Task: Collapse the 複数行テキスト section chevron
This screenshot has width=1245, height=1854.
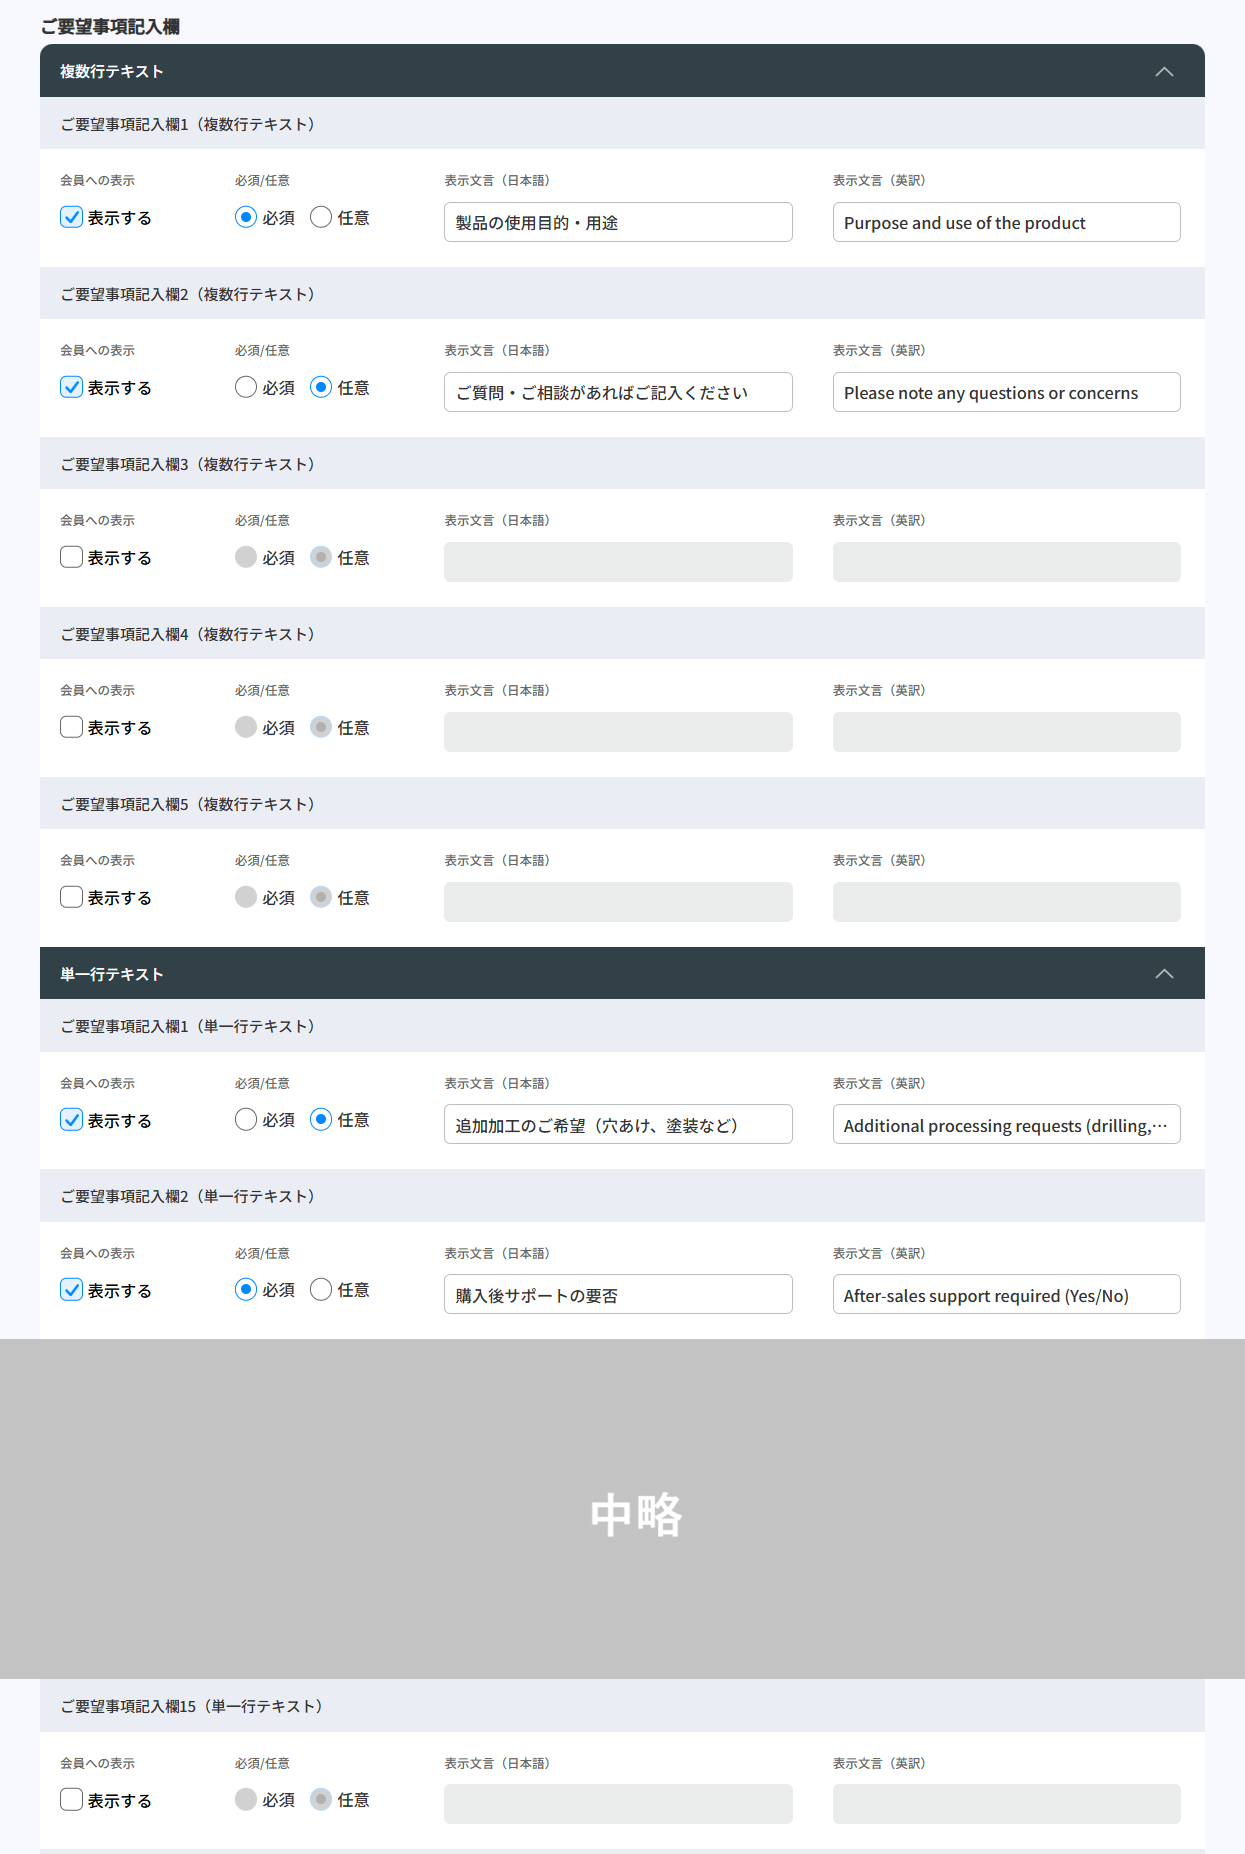Action: point(1163,72)
